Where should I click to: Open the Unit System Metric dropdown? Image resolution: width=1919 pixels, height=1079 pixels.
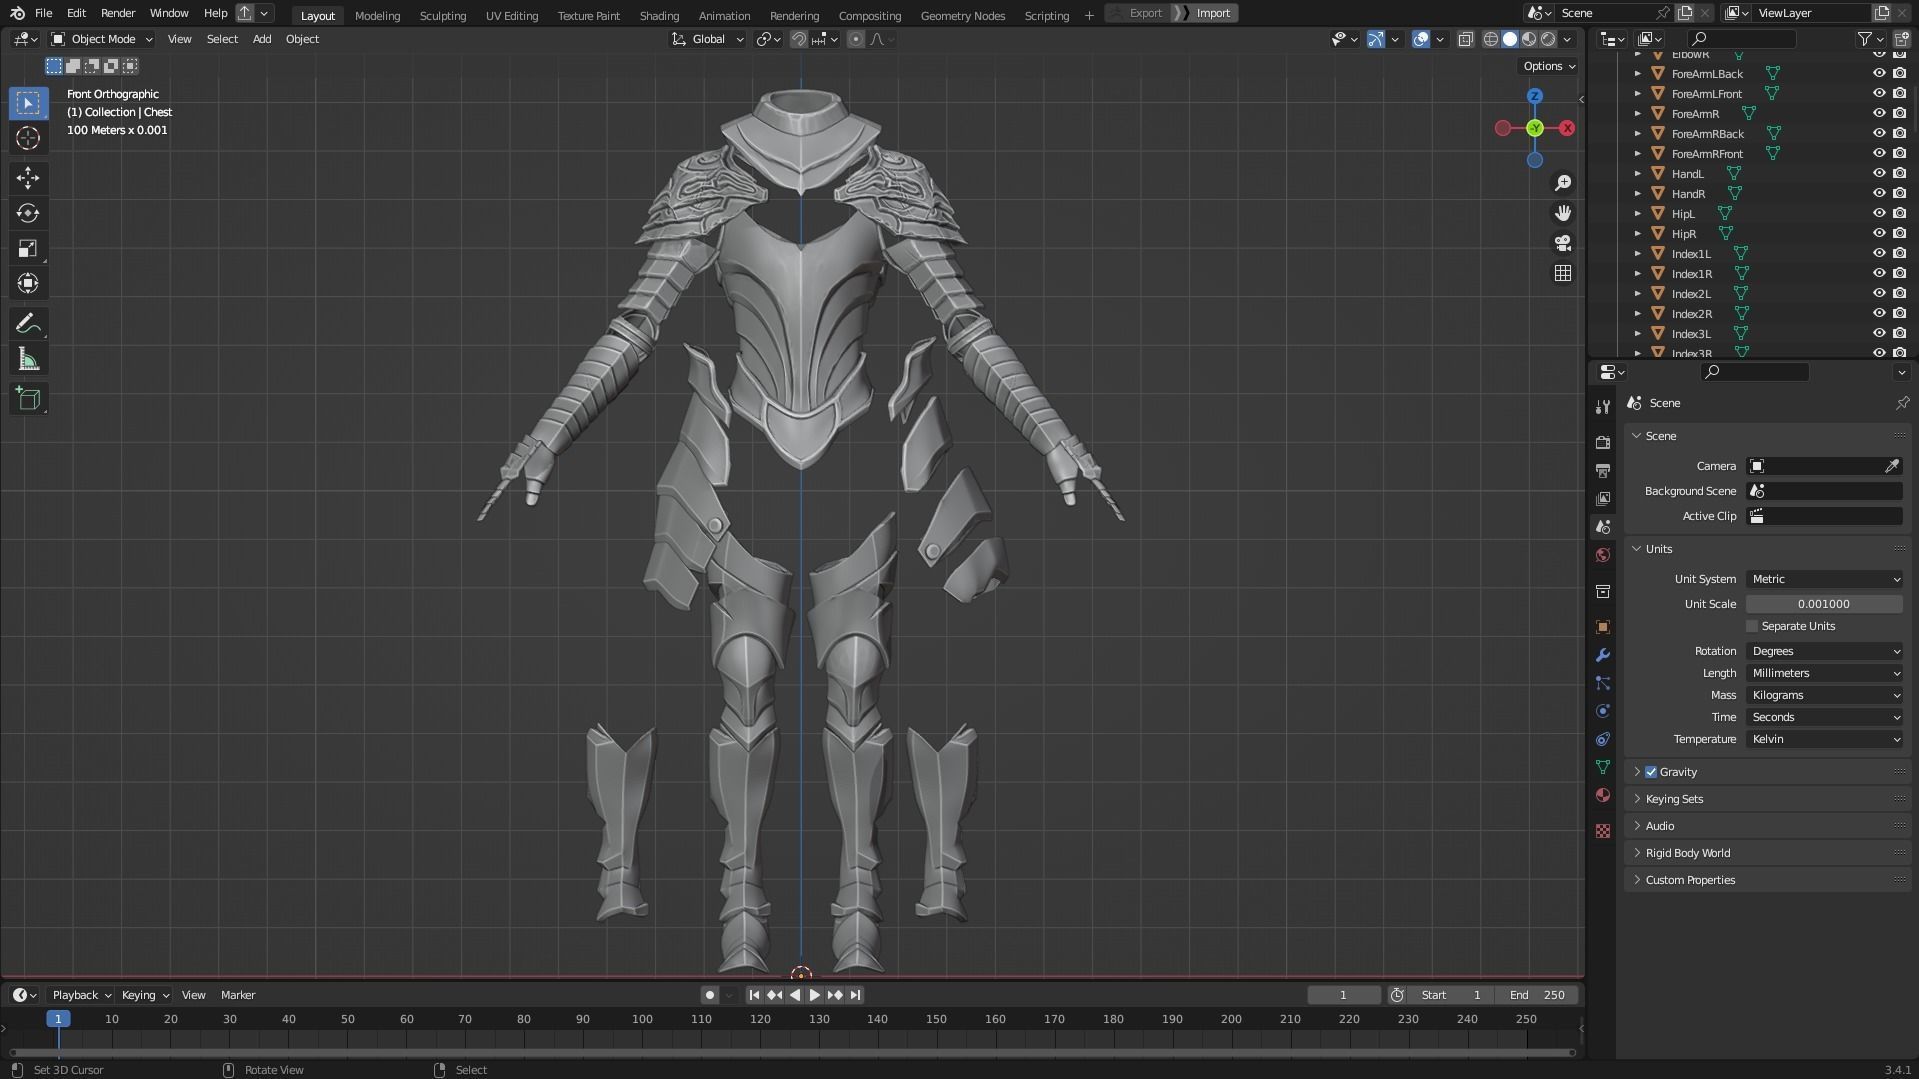1824,579
